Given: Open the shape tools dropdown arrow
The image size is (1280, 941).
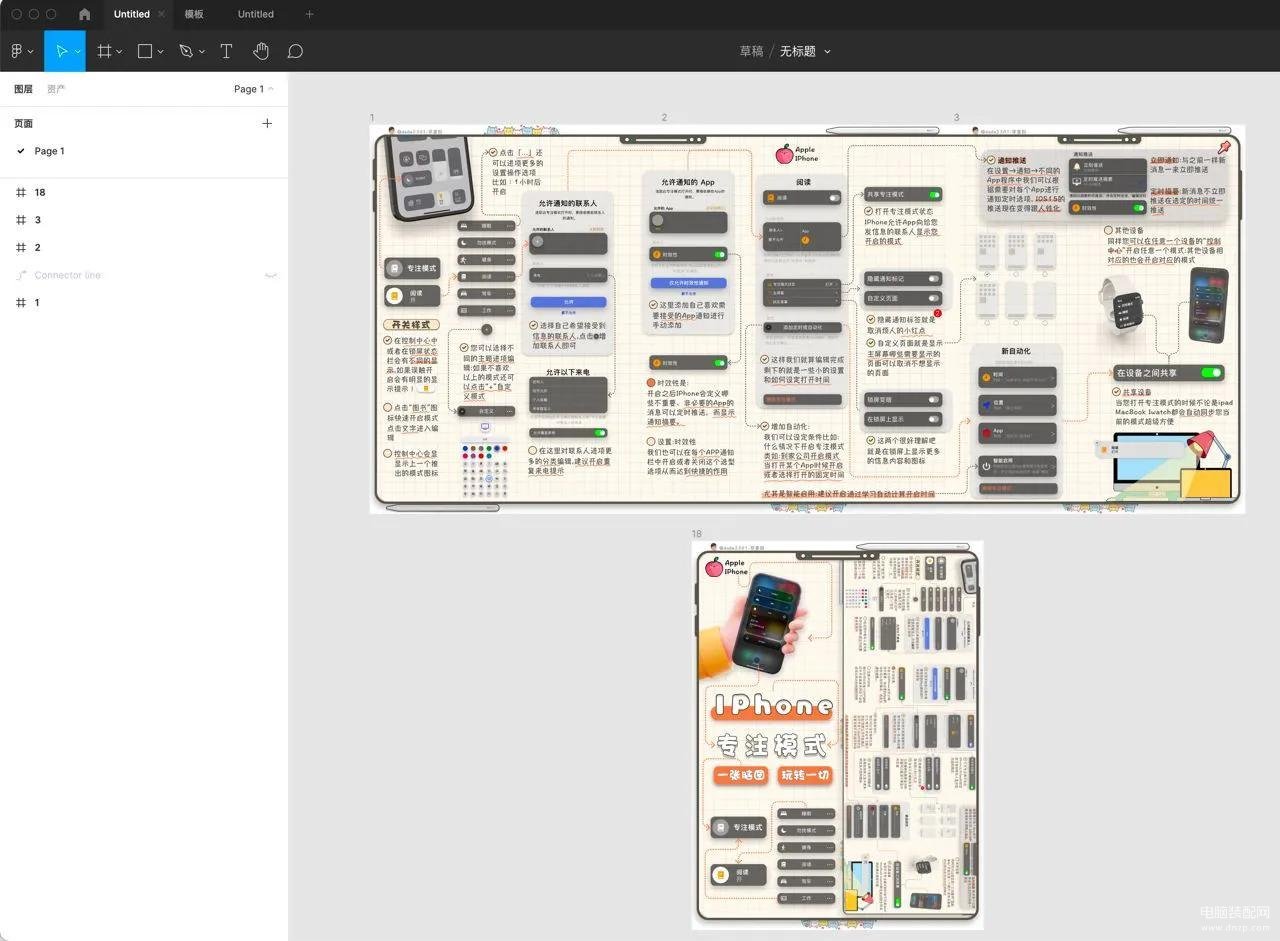Looking at the screenshot, I should click(x=160, y=52).
